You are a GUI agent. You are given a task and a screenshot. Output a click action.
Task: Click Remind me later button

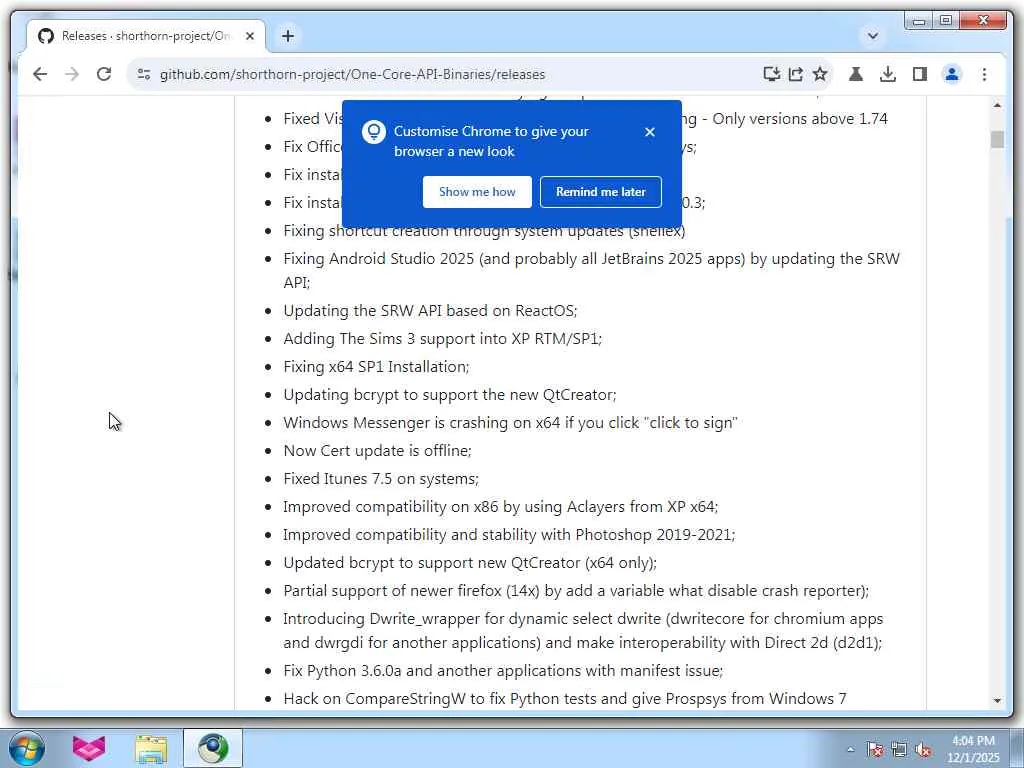click(601, 192)
